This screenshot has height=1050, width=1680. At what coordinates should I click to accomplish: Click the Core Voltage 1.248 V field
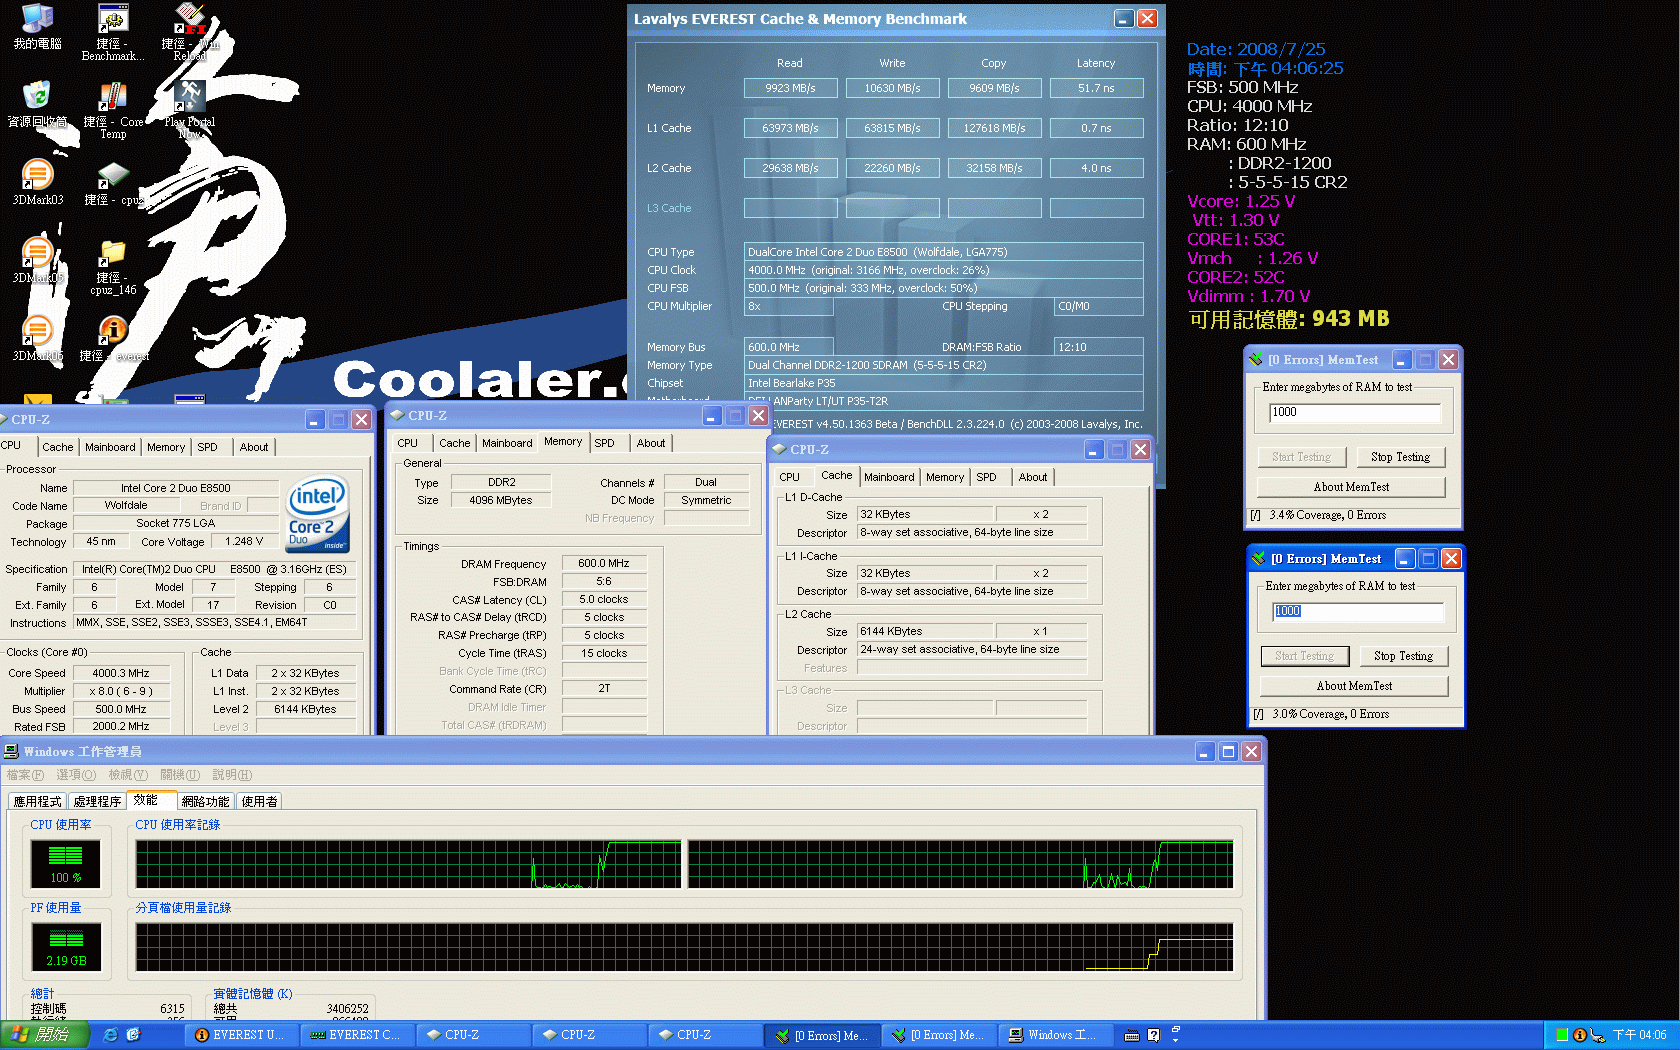[243, 541]
